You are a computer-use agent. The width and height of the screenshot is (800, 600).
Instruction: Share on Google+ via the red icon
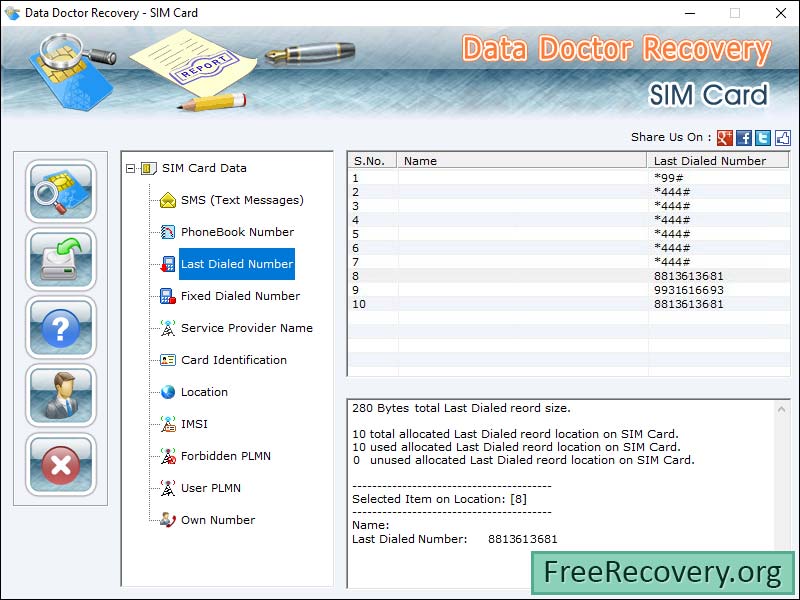click(x=726, y=137)
